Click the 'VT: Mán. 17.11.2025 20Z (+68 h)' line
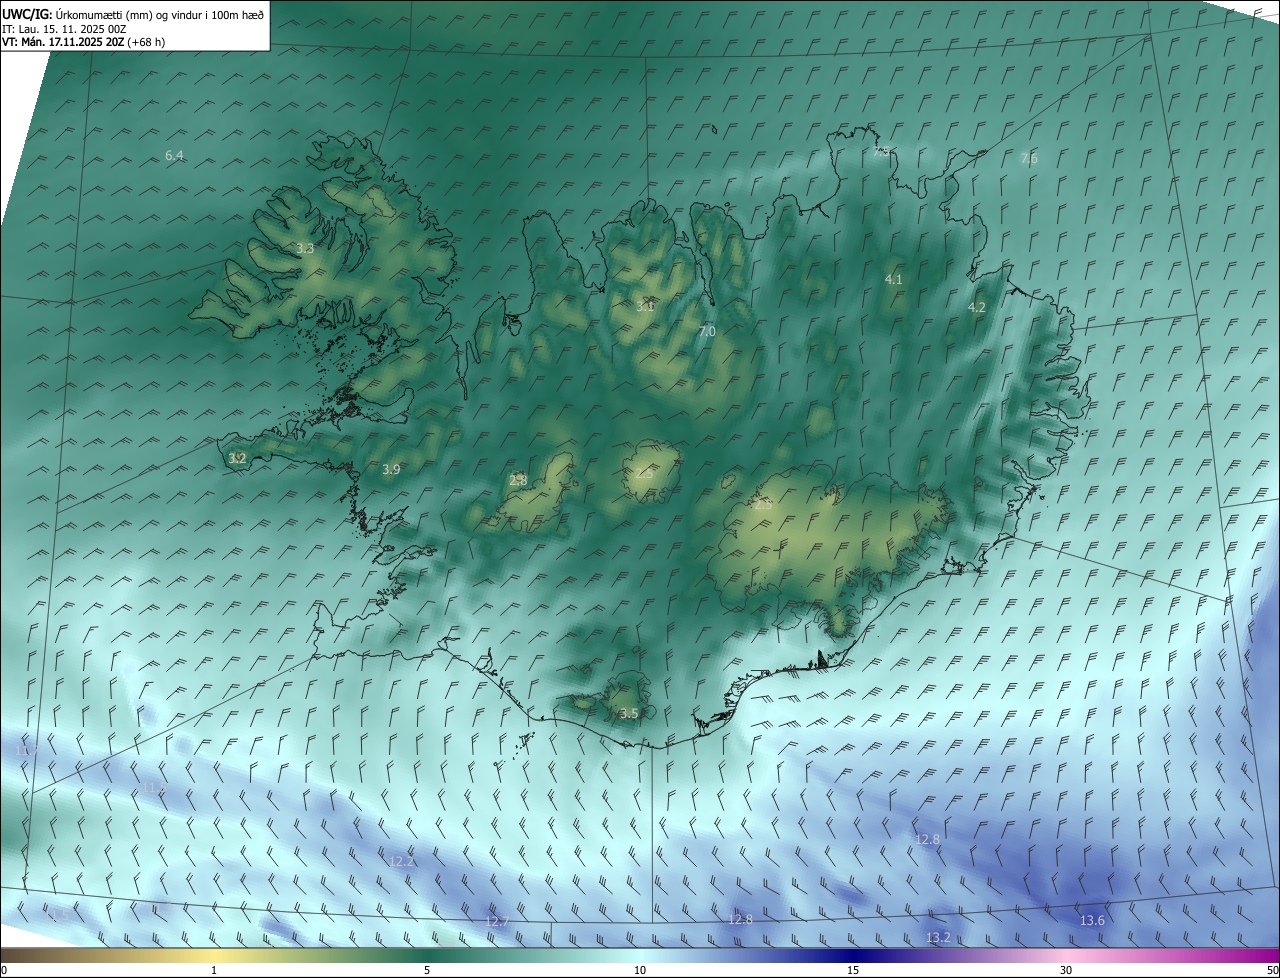Image resolution: width=1280 pixels, height=978 pixels. (84, 42)
